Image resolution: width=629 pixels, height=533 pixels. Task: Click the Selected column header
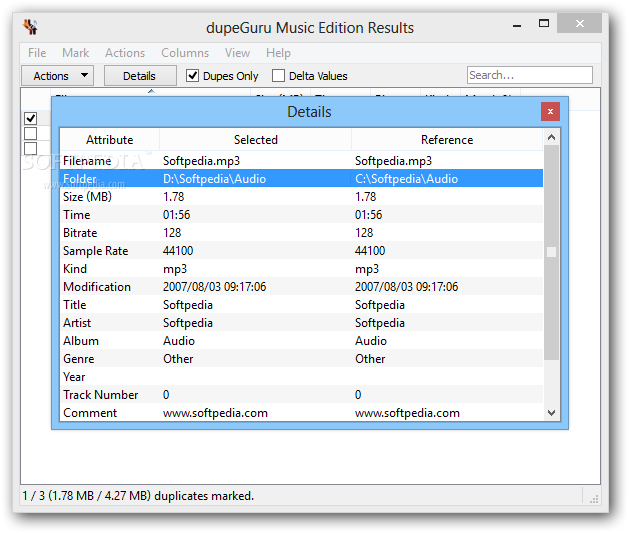[x=256, y=140]
